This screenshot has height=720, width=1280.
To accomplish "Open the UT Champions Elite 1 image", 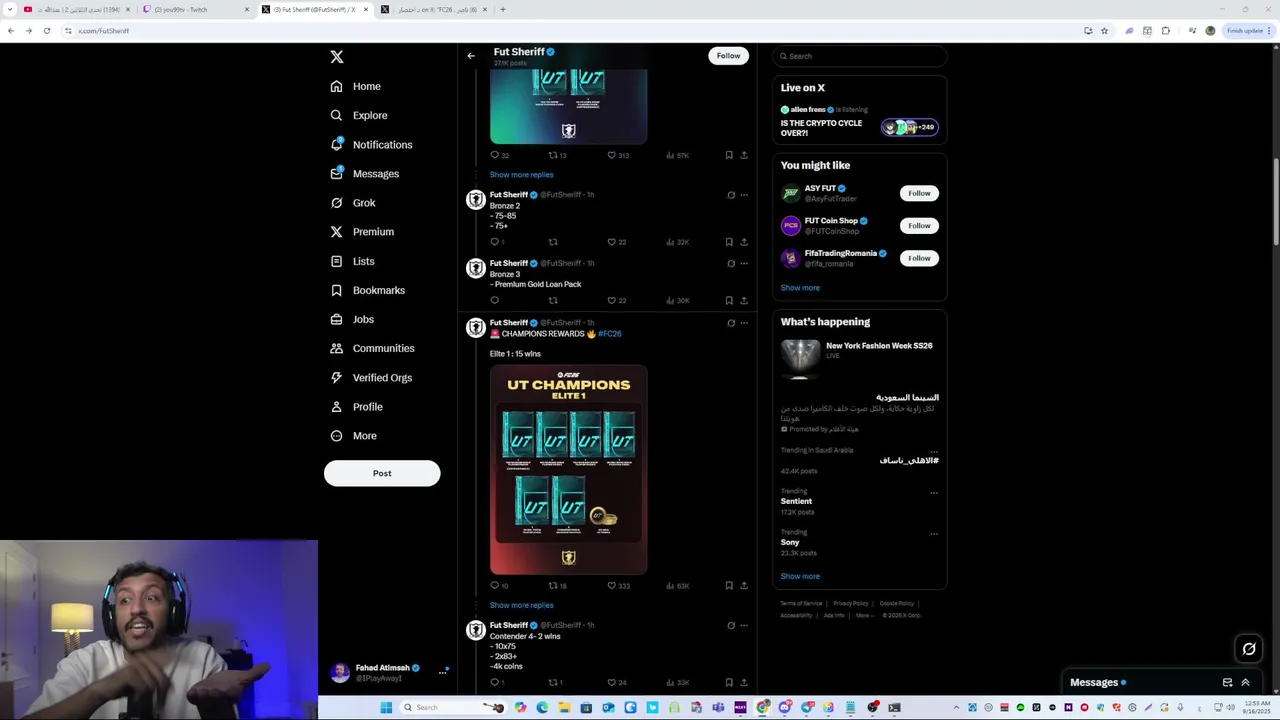I will click(x=568, y=469).
